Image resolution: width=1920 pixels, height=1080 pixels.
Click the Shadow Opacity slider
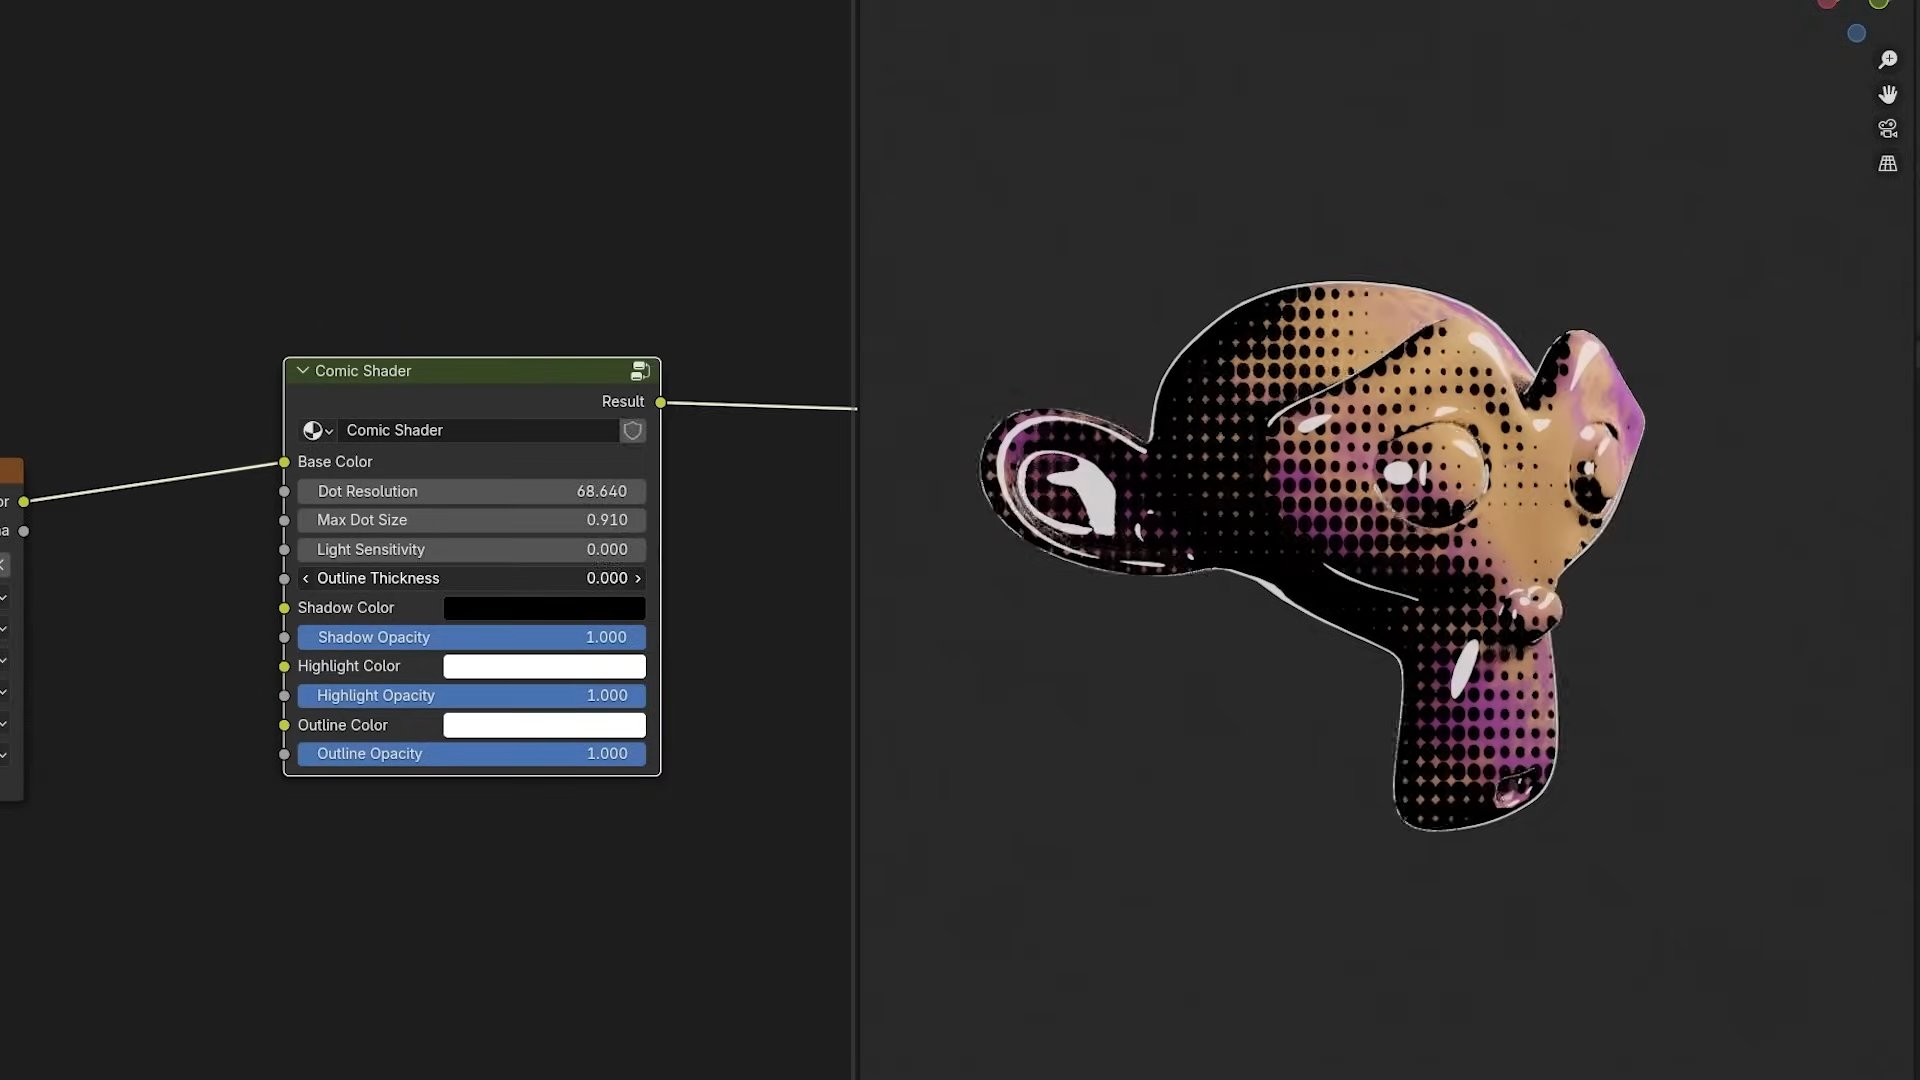click(471, 637)
